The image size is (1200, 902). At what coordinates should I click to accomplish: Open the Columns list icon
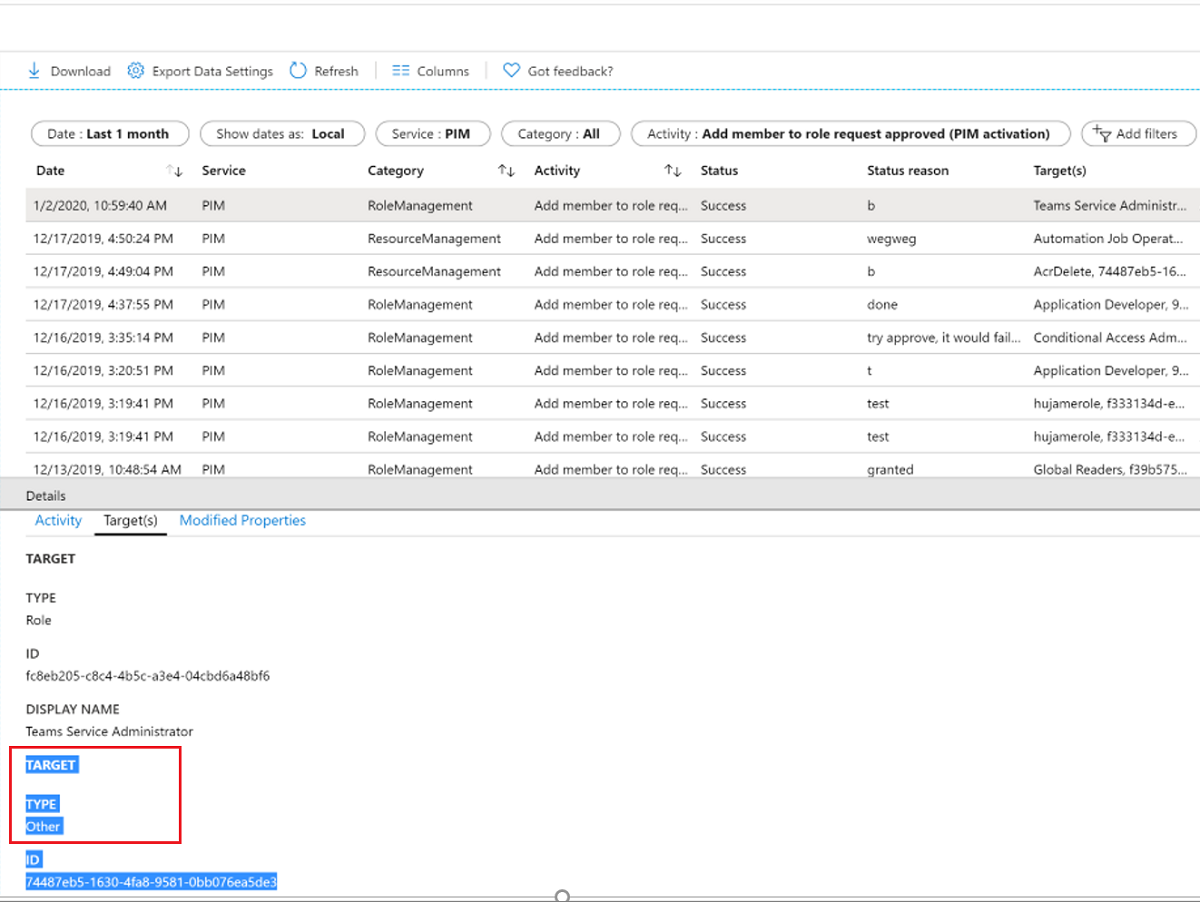click(x=401, y=71)
